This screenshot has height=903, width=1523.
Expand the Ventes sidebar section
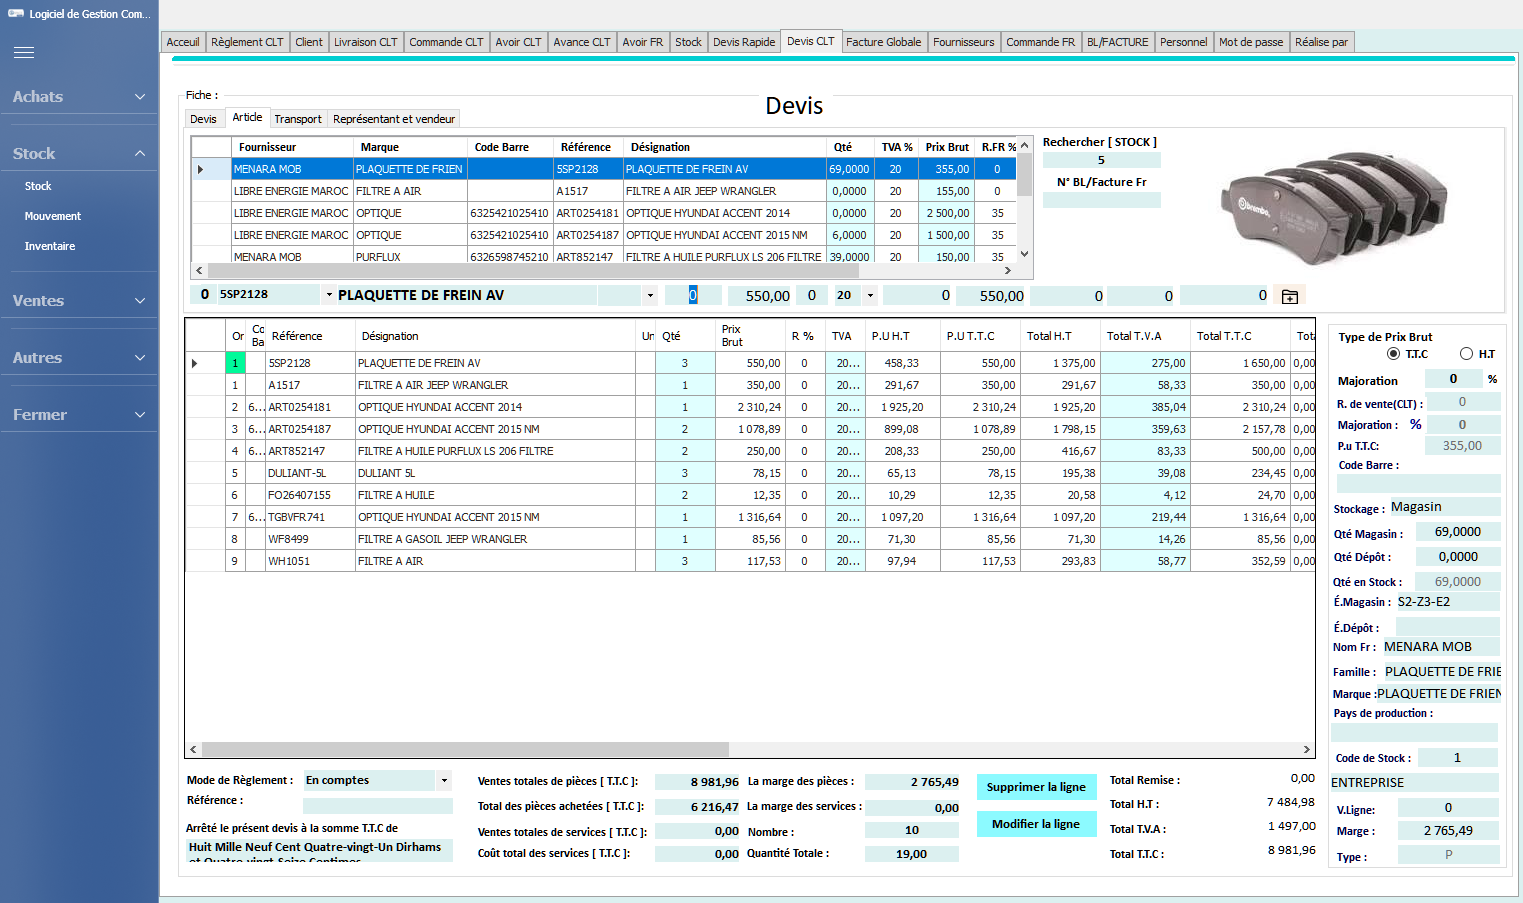(79, 301)
